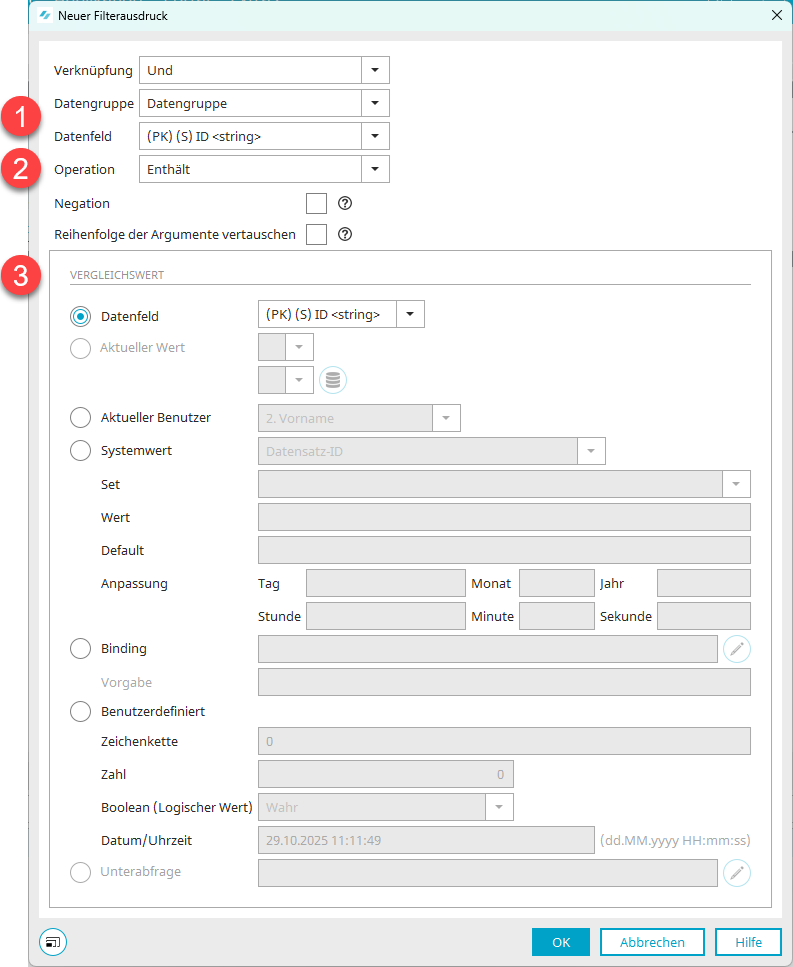
Task: Click the help icon next to Negation
Action: click(x=345, y=204)
